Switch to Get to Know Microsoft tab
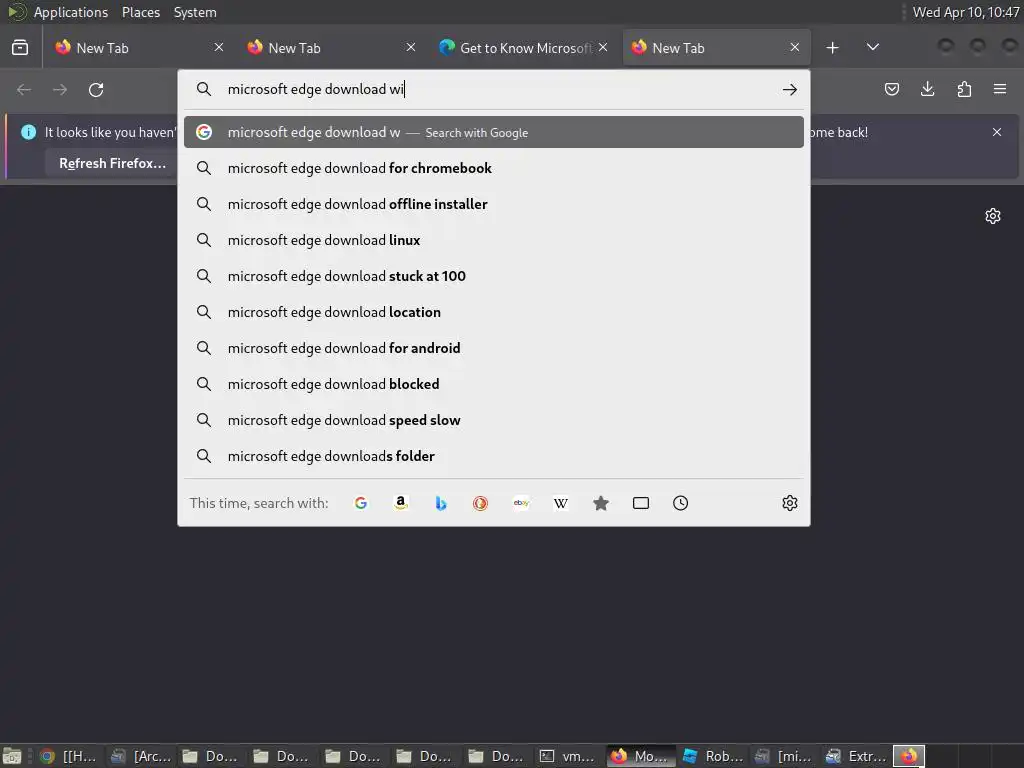 (x=521, y=48)
